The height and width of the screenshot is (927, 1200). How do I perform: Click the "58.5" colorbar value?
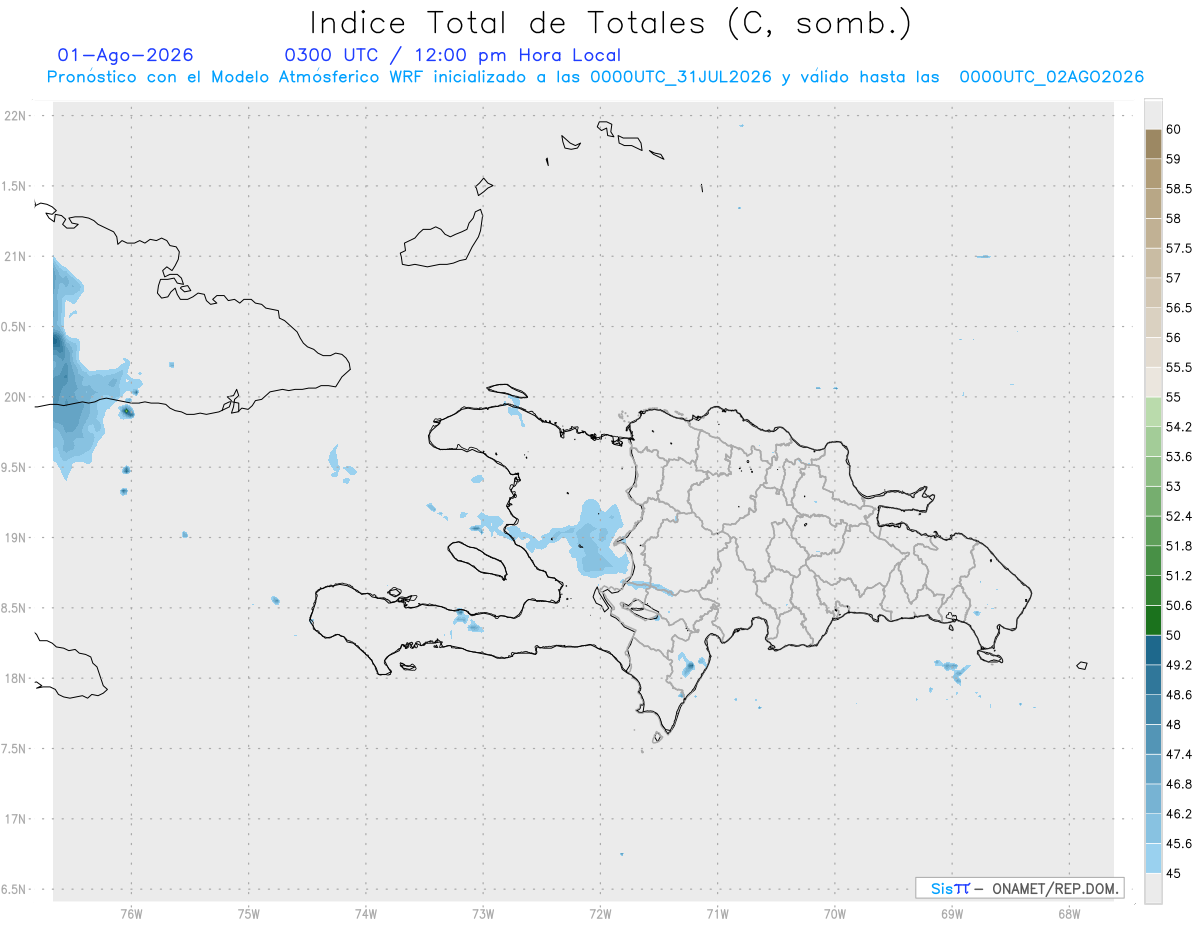point(1178,189)
